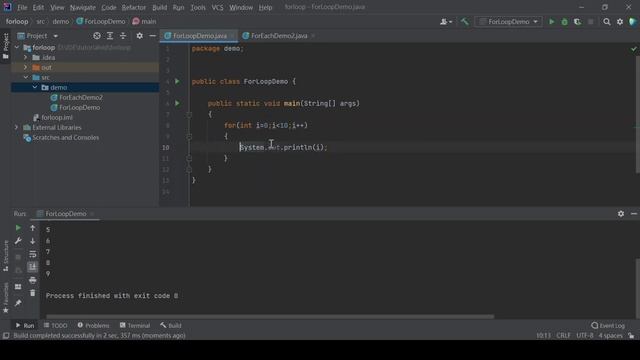
Task: Select ForLoopDemo class in project tree
Action: pos(80,107)
